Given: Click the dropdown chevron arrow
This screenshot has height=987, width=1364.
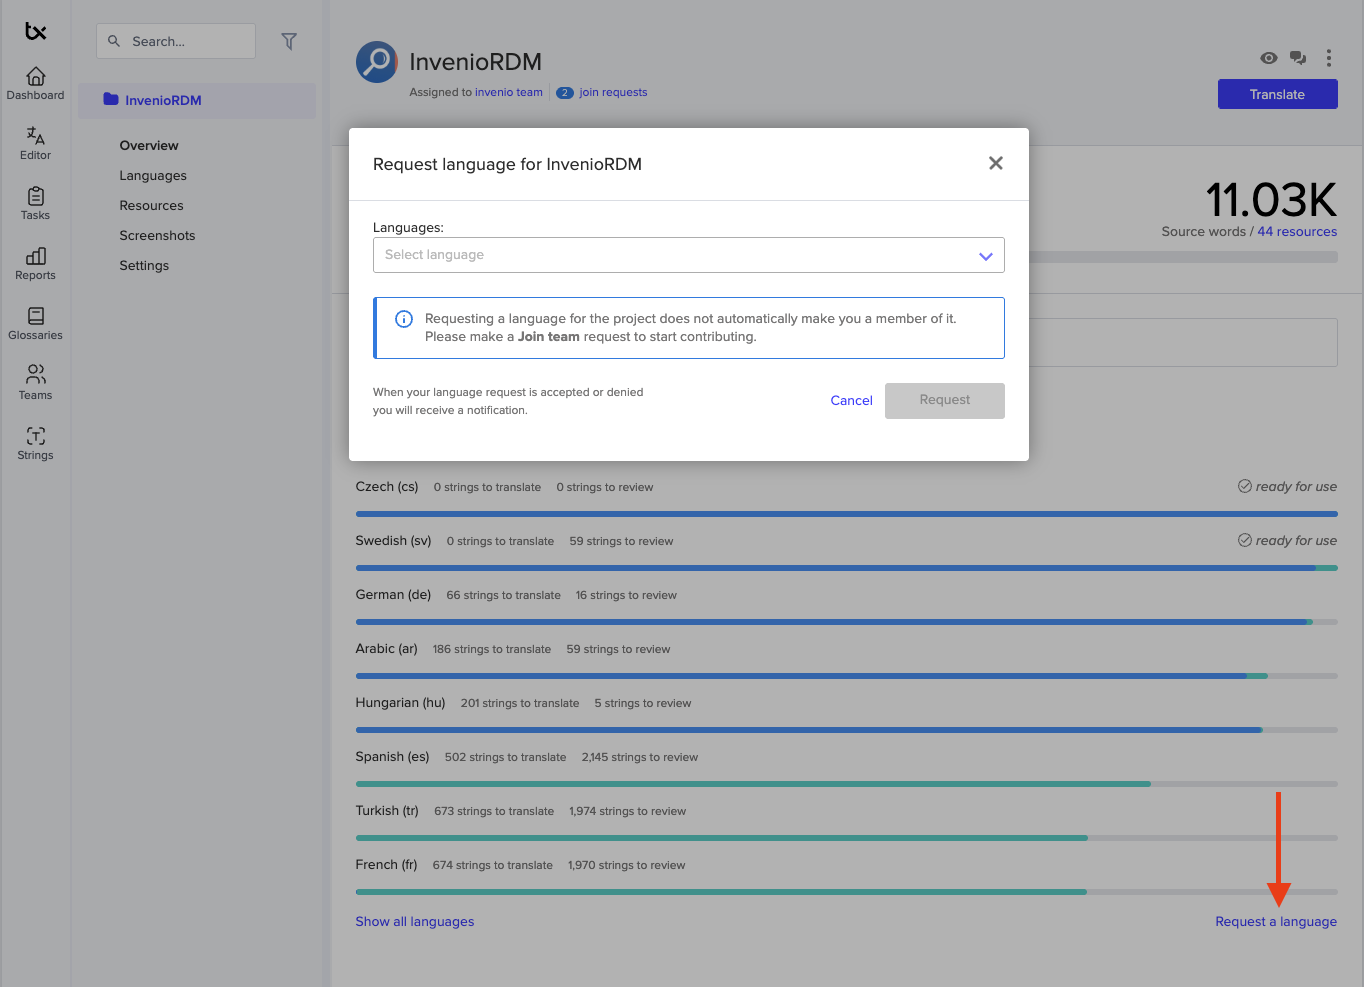Looking at the screenshot, I should click(986, 256).
